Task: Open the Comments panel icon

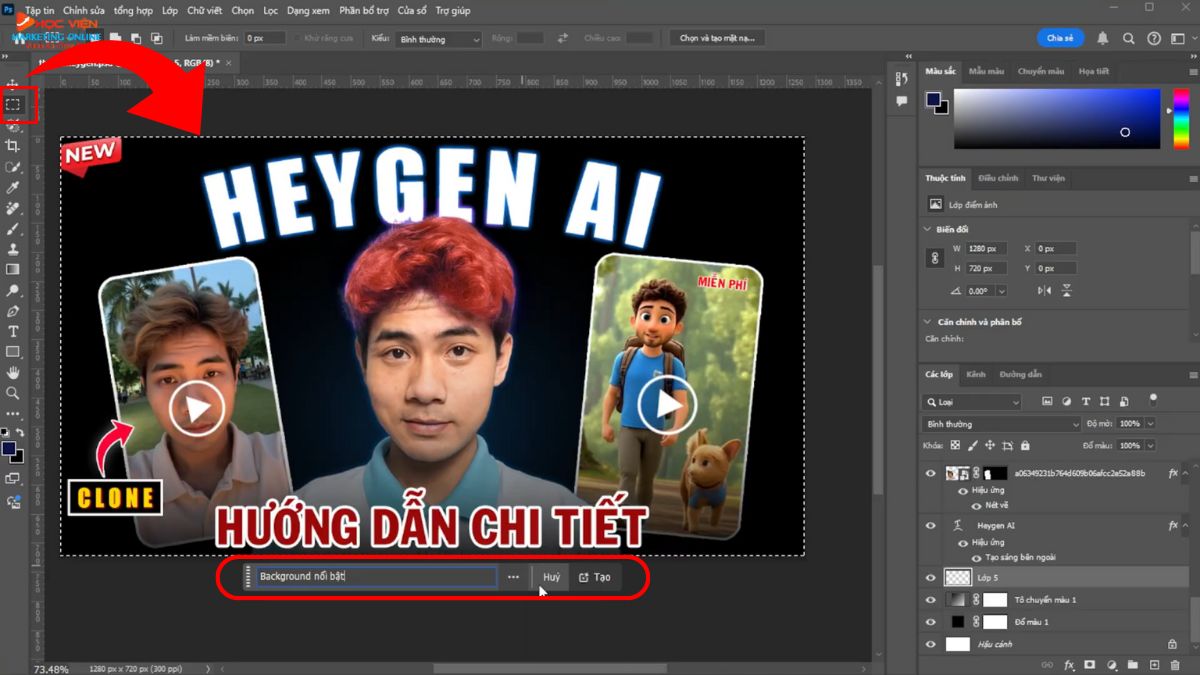Action: [x=902, y=101]
